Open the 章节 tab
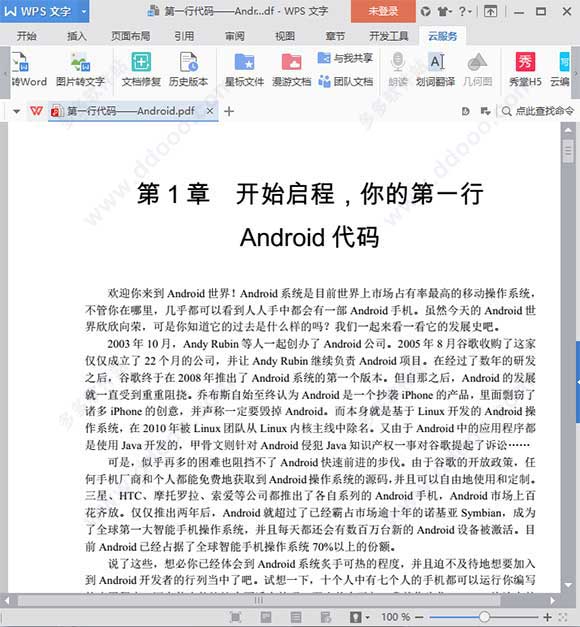Viewport: 580px width, 627px height. point(335,36)
